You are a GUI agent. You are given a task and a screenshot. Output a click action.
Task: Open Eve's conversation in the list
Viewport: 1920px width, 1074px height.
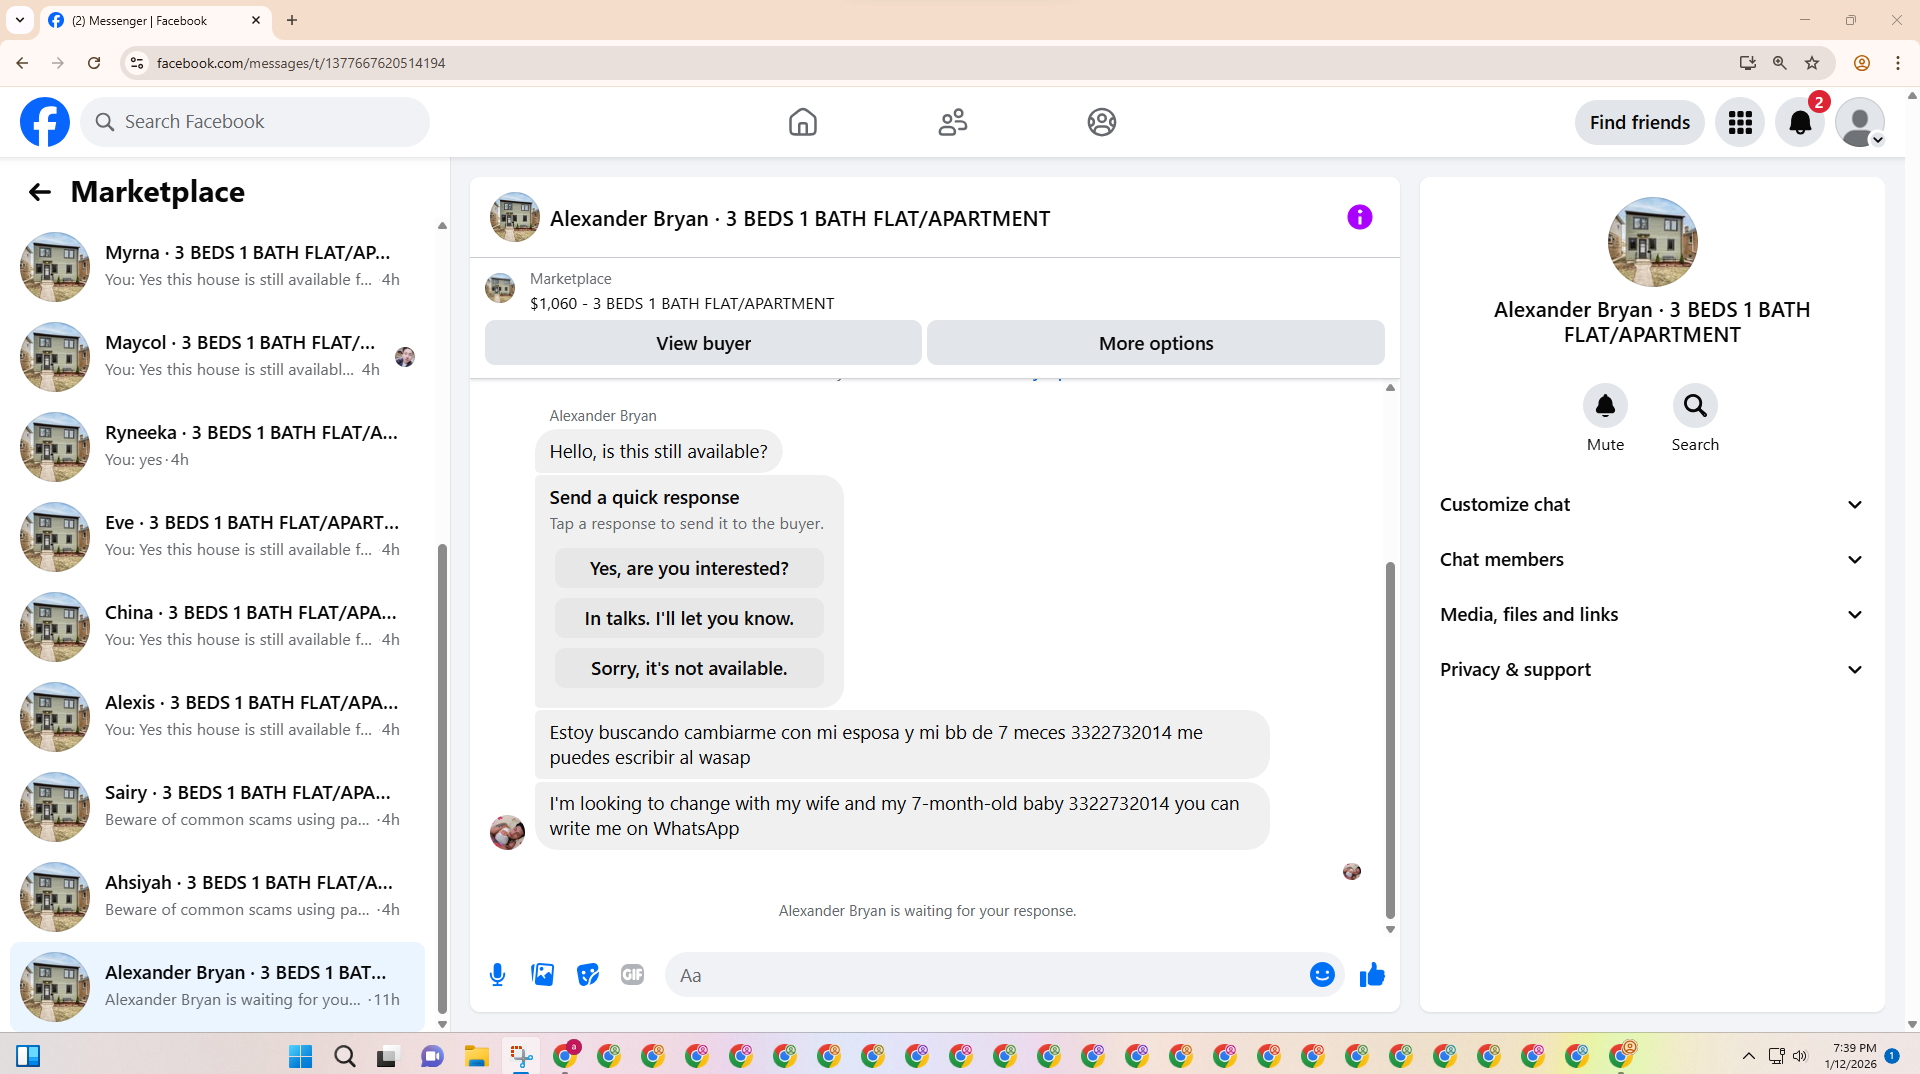tap(218, 536)
